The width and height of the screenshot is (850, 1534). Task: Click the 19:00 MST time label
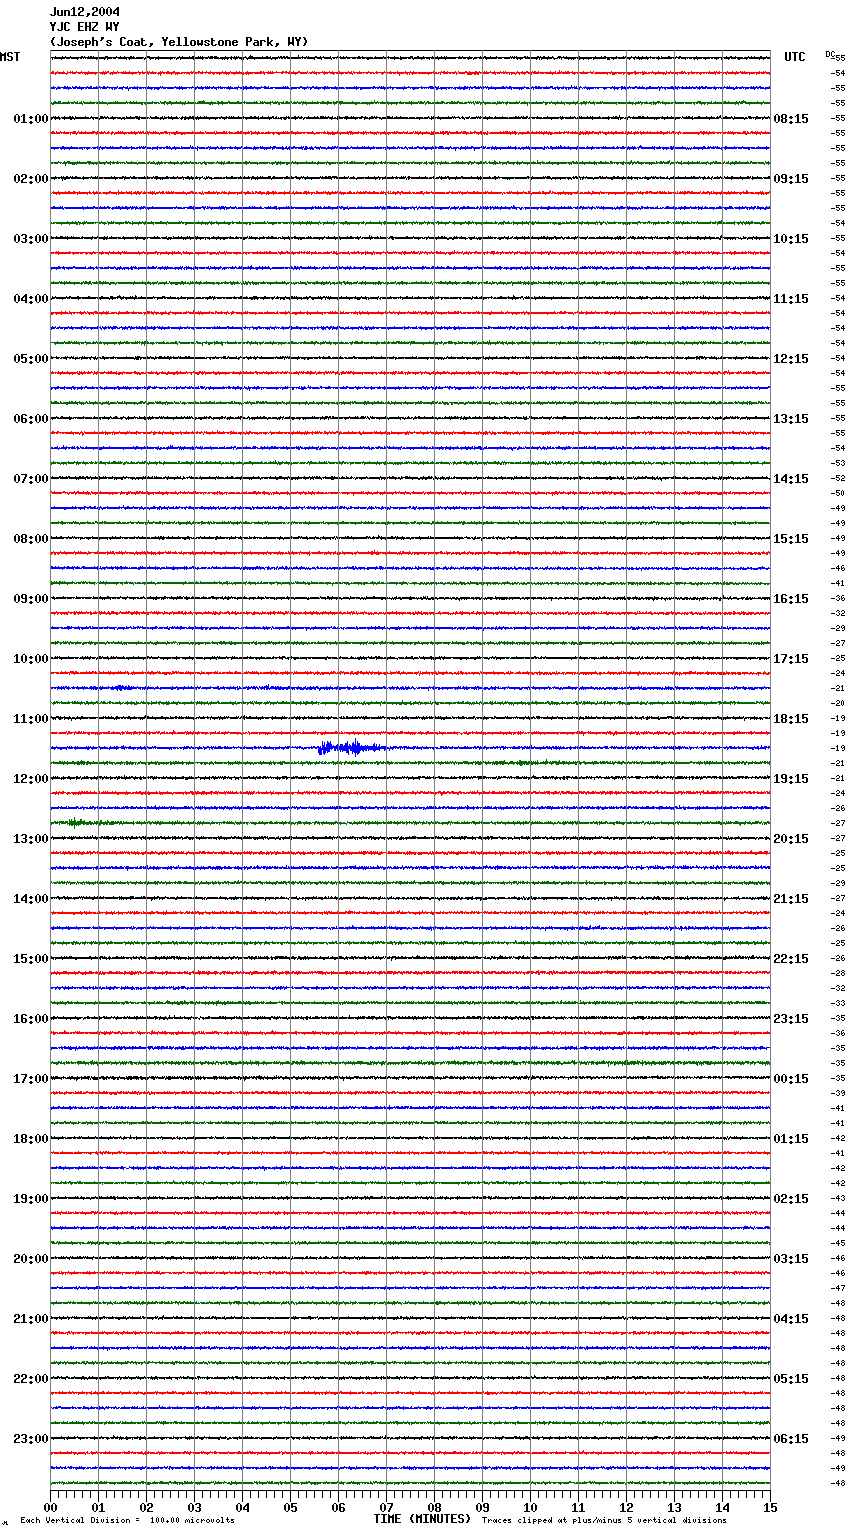point(31,1199)
